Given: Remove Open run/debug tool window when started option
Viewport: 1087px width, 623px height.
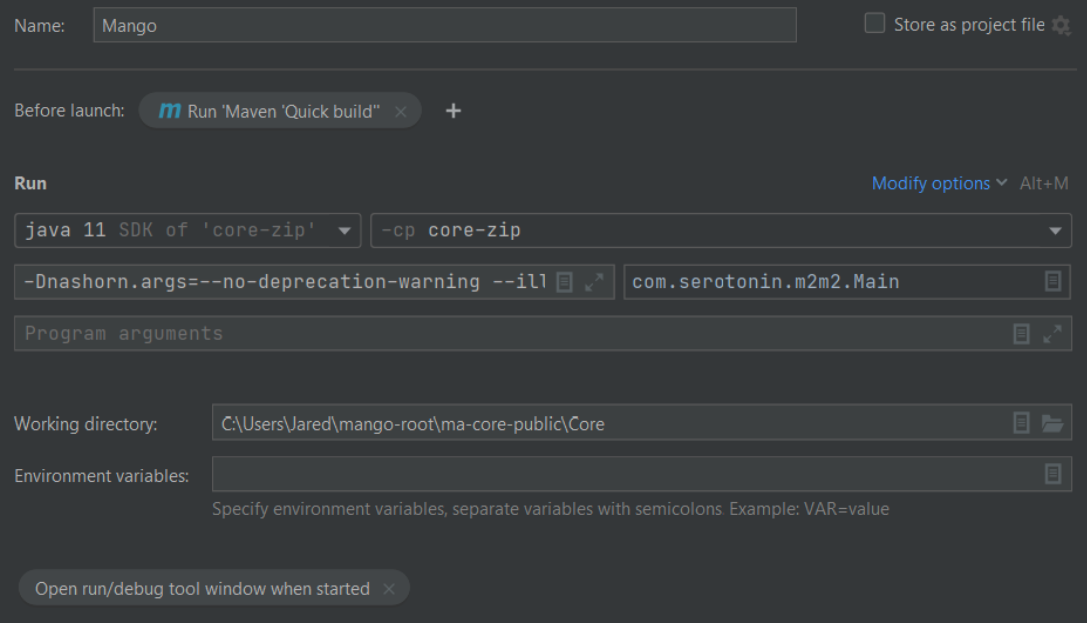Looking at the screenshot, I should coord(389,589).
